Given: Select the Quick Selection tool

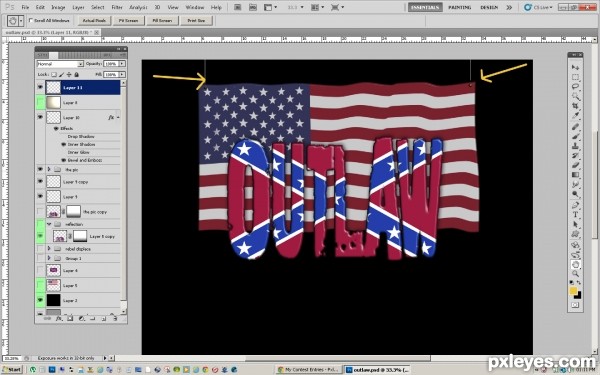Looking at the screenshot, I should pyautogui.click(x=575, y=96).
